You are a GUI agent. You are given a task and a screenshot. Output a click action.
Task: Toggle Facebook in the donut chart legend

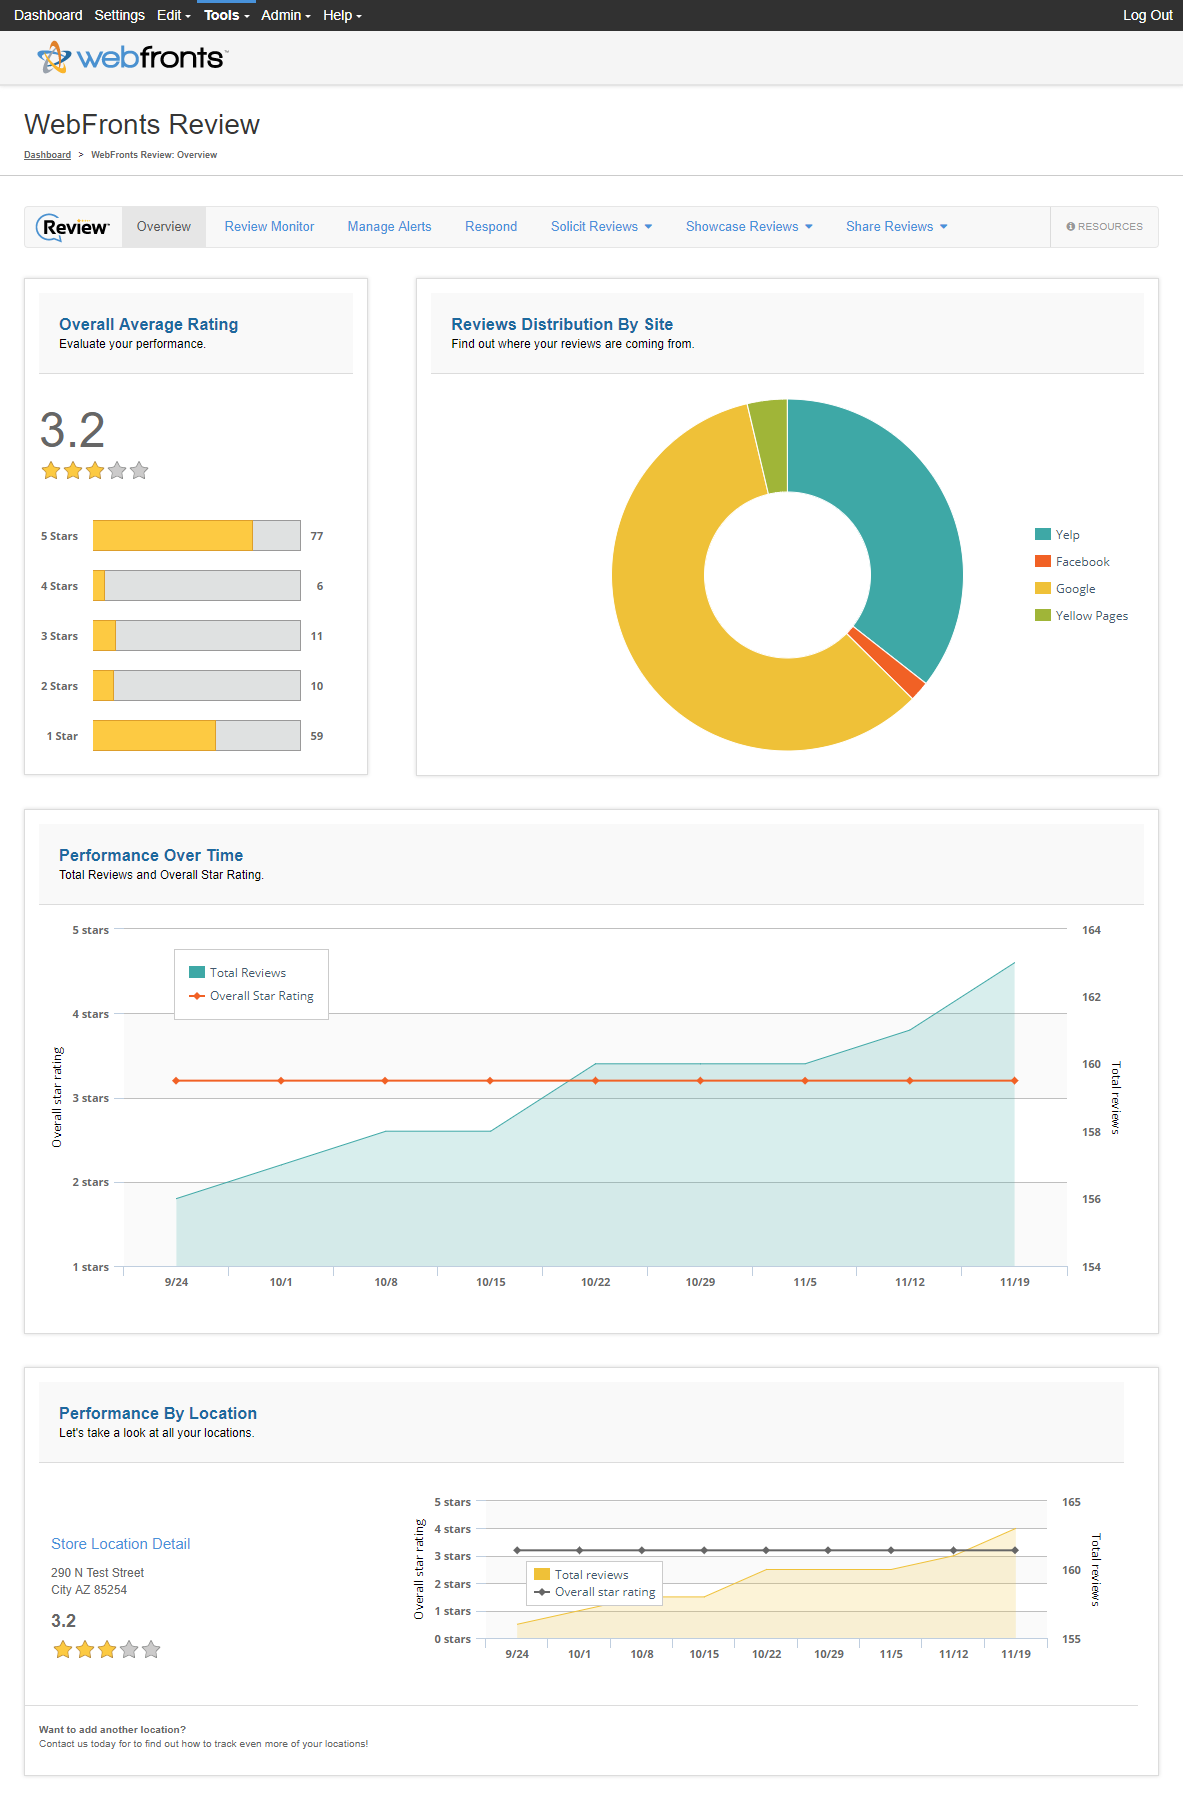[1072, 562]
